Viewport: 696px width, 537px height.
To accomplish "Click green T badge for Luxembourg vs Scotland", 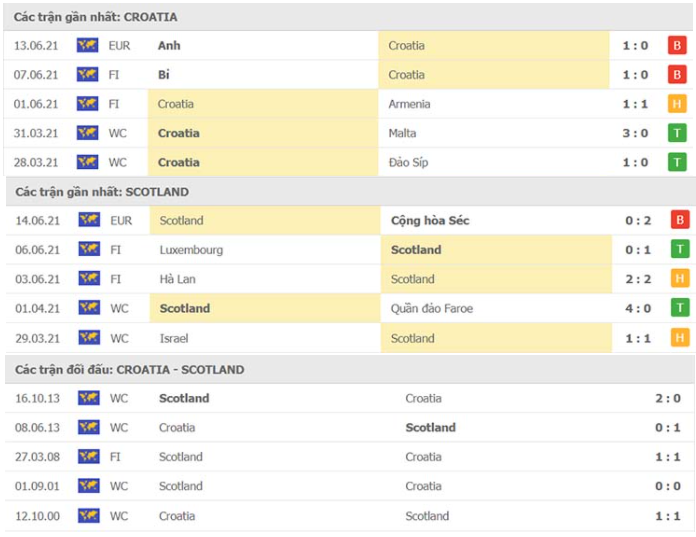I will click(x=677, y=250).
